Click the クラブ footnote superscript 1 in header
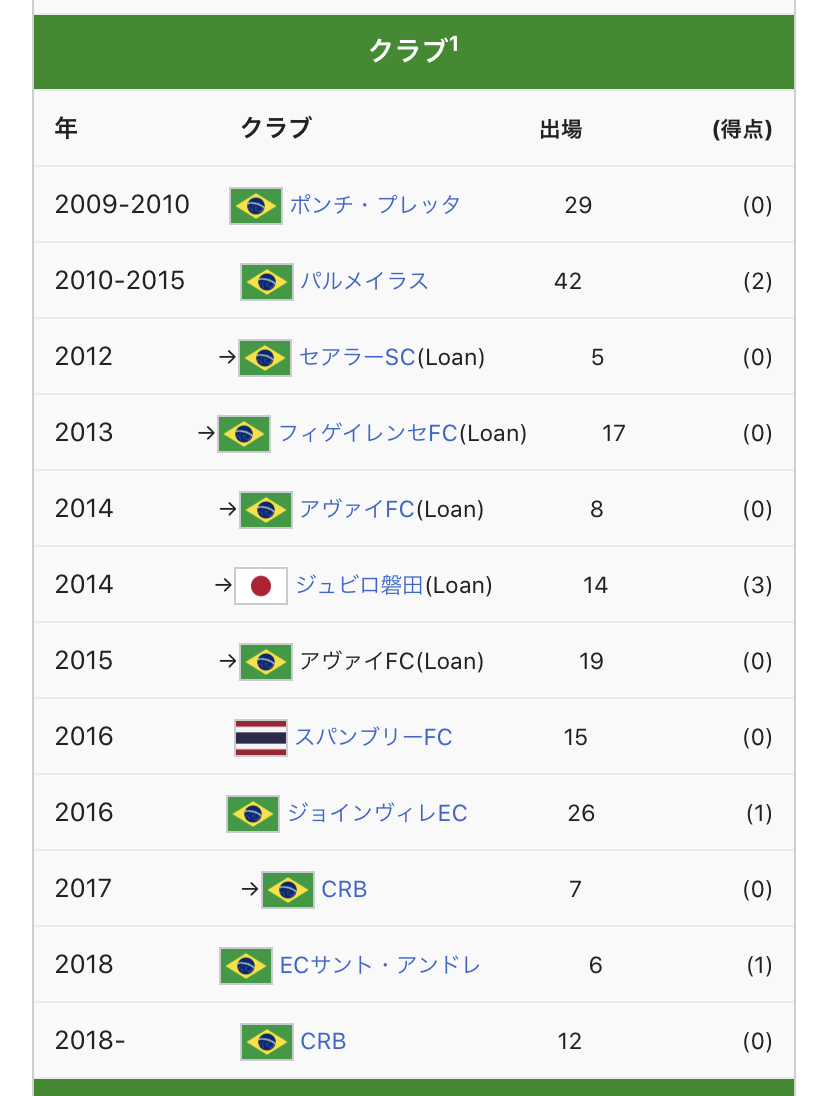 click(453, 44)
